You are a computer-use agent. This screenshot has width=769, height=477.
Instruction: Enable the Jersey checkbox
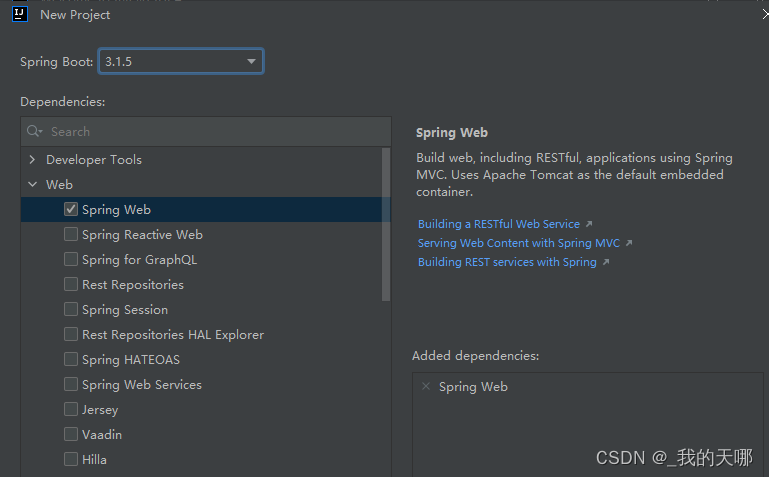pyautogui.click(x=71, y=409)
